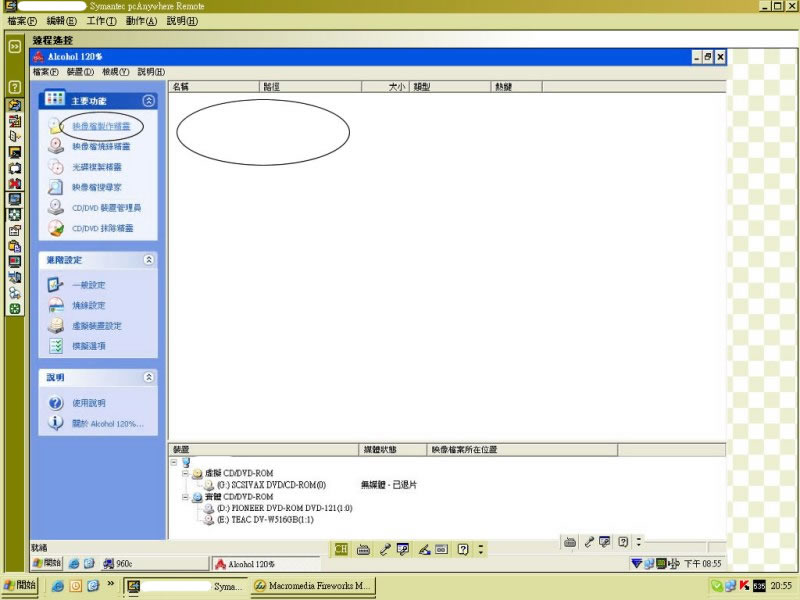The image size is (800, 600).
Task: Click the burner icon beside 映像檔燒錄精靈
Action: [56, 146]
